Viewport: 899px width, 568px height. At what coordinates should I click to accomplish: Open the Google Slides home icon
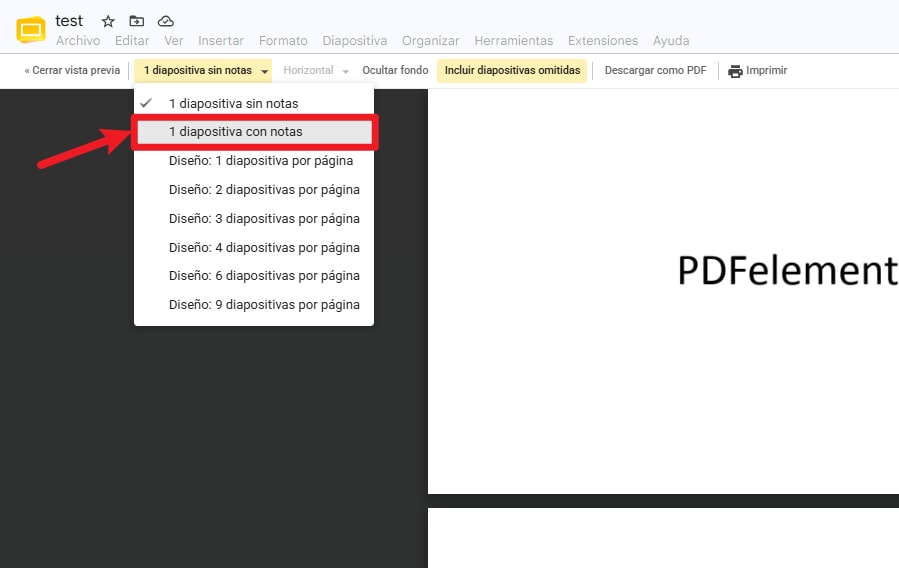coord(30,30)
